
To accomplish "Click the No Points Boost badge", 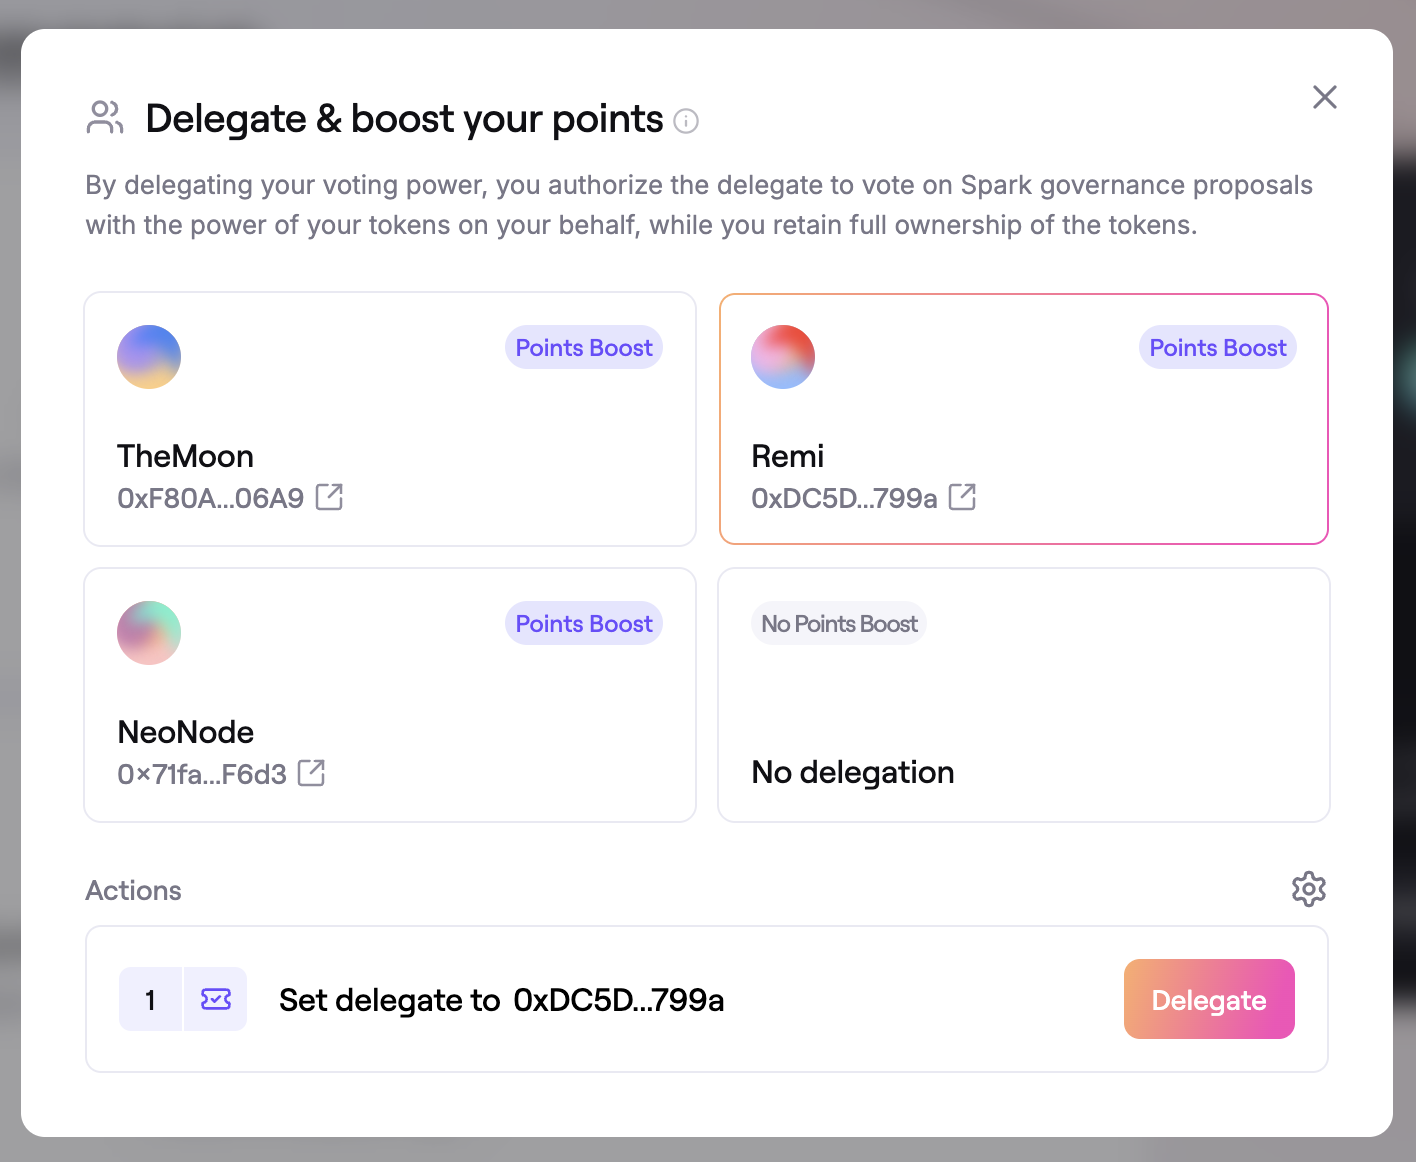I will pyautogui.click(x=839, y=624).
